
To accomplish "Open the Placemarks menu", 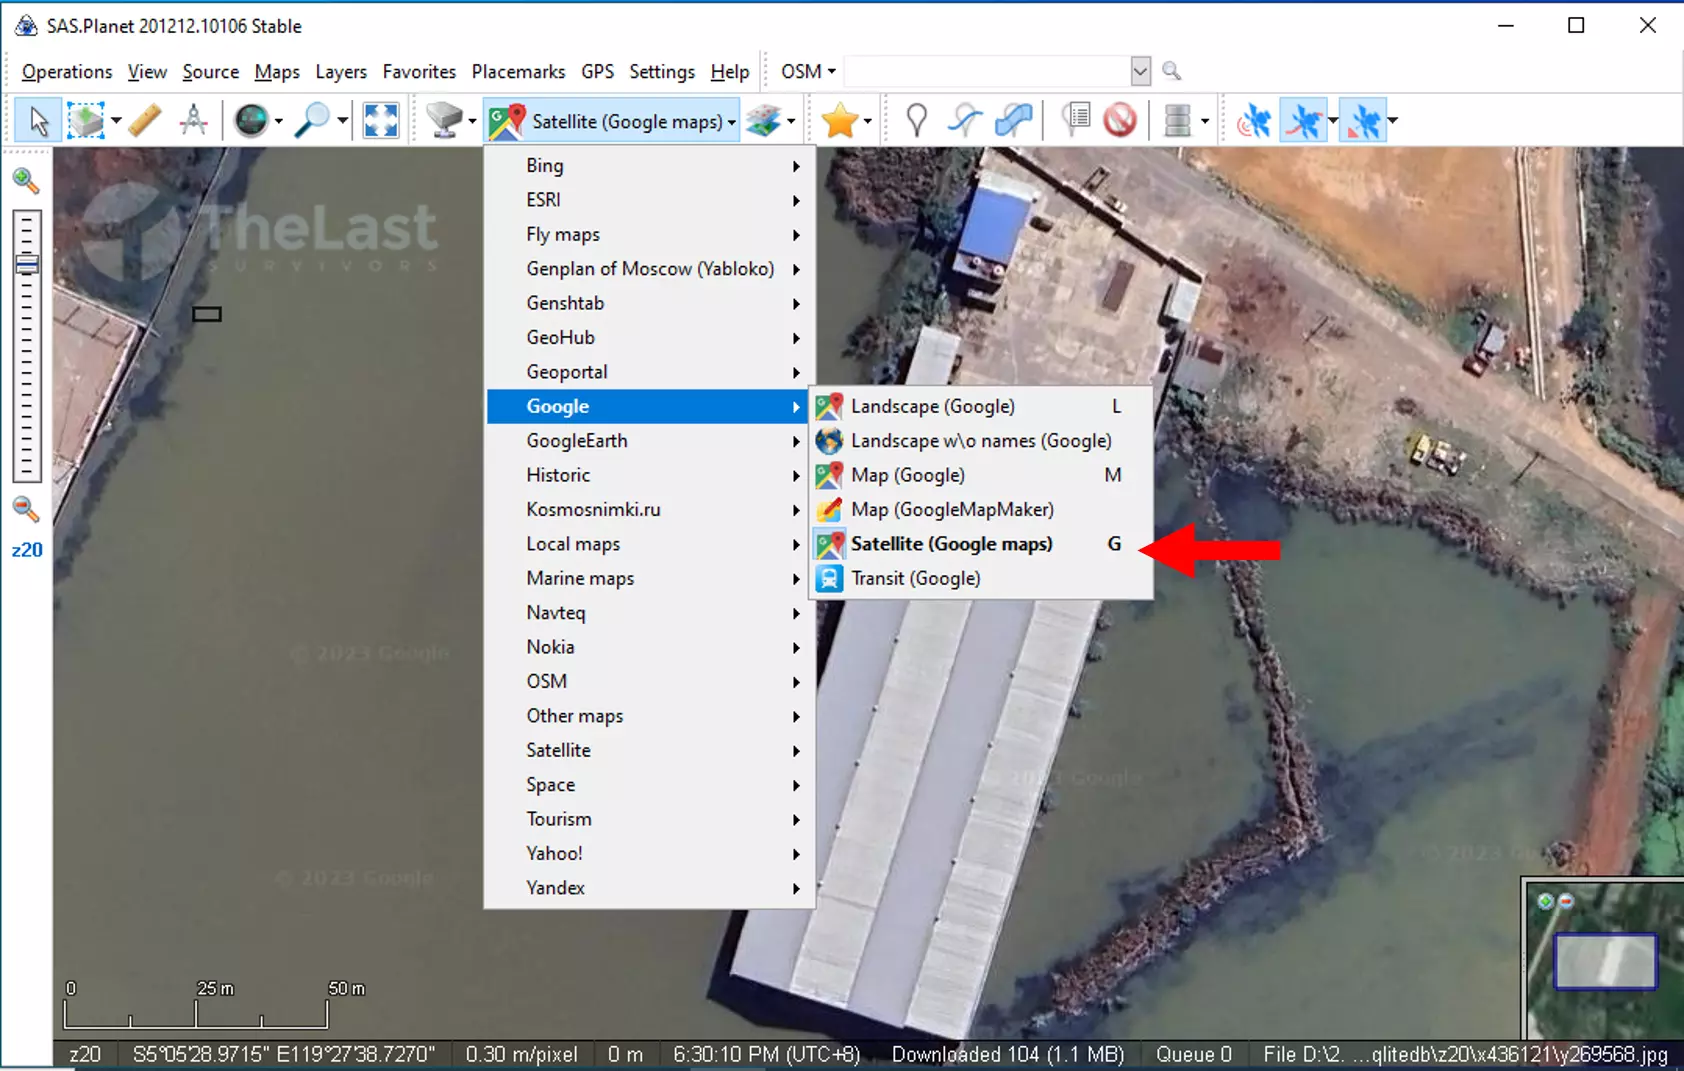I will point(518,72).
